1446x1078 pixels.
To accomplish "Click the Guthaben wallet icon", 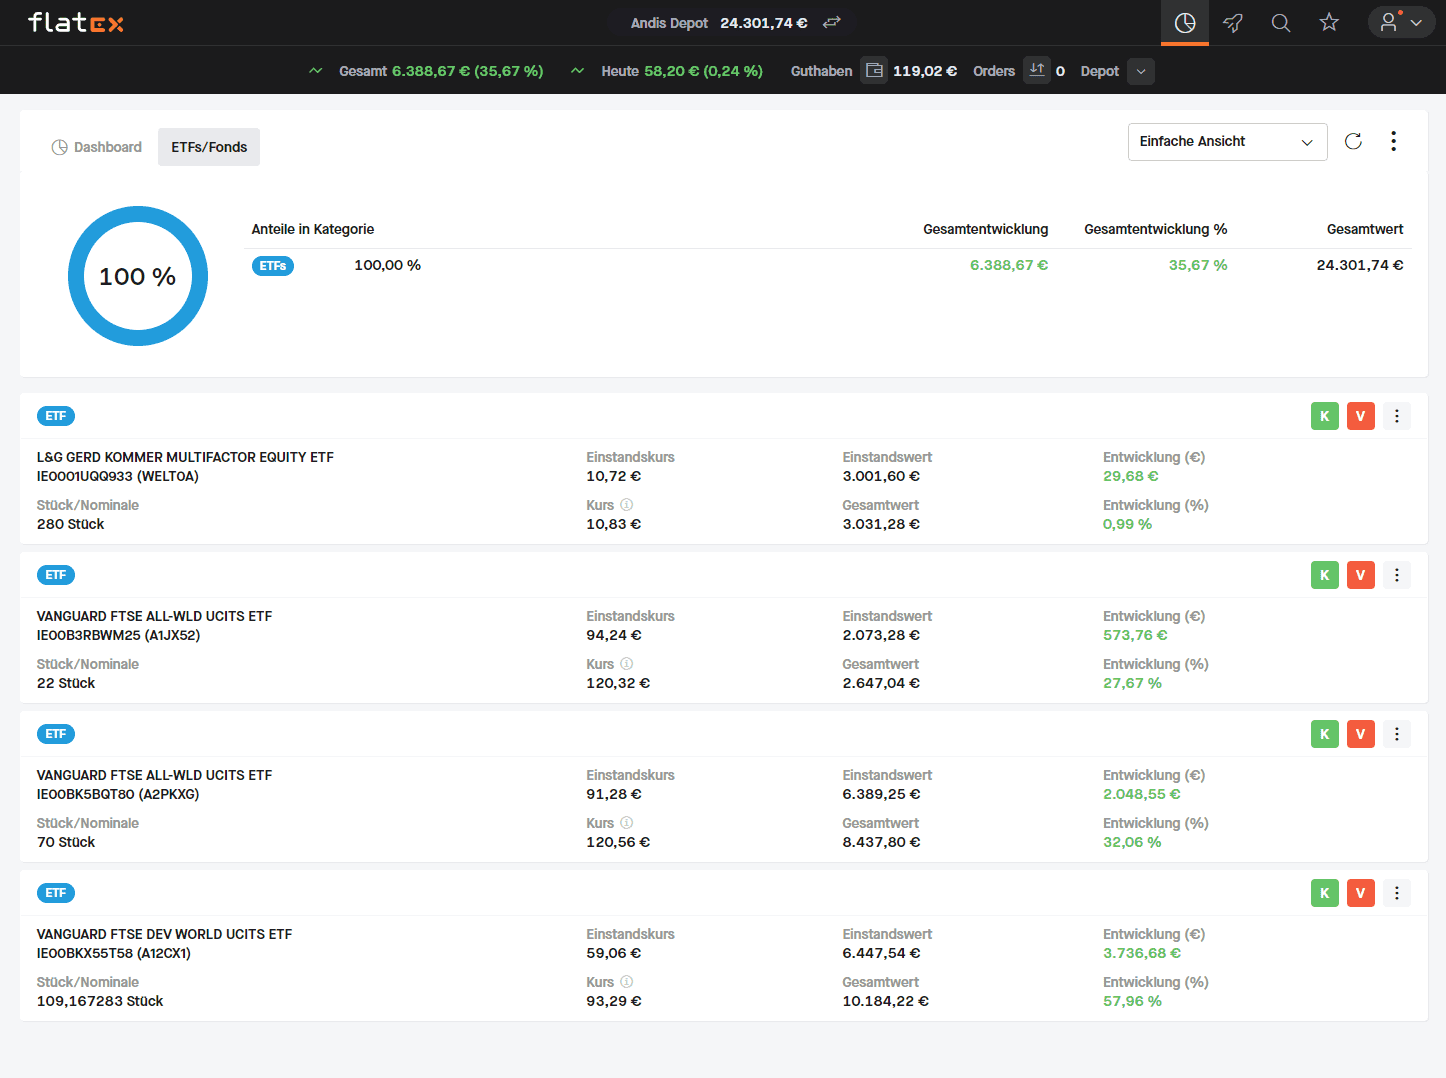I will [x=874, y=71].
